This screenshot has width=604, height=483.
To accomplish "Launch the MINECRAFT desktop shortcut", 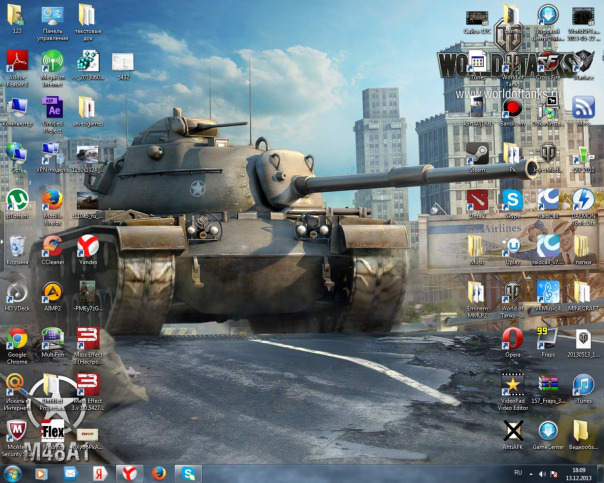I will (x=582, y=291).
